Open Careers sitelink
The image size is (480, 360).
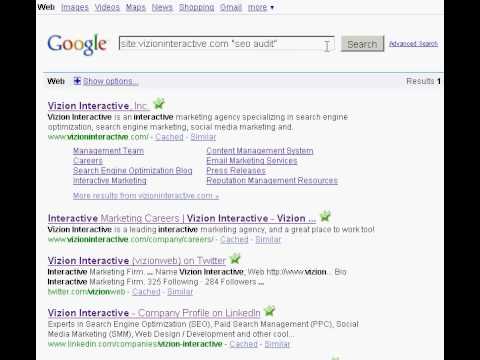pyautogui.click(x=88, y=161)
